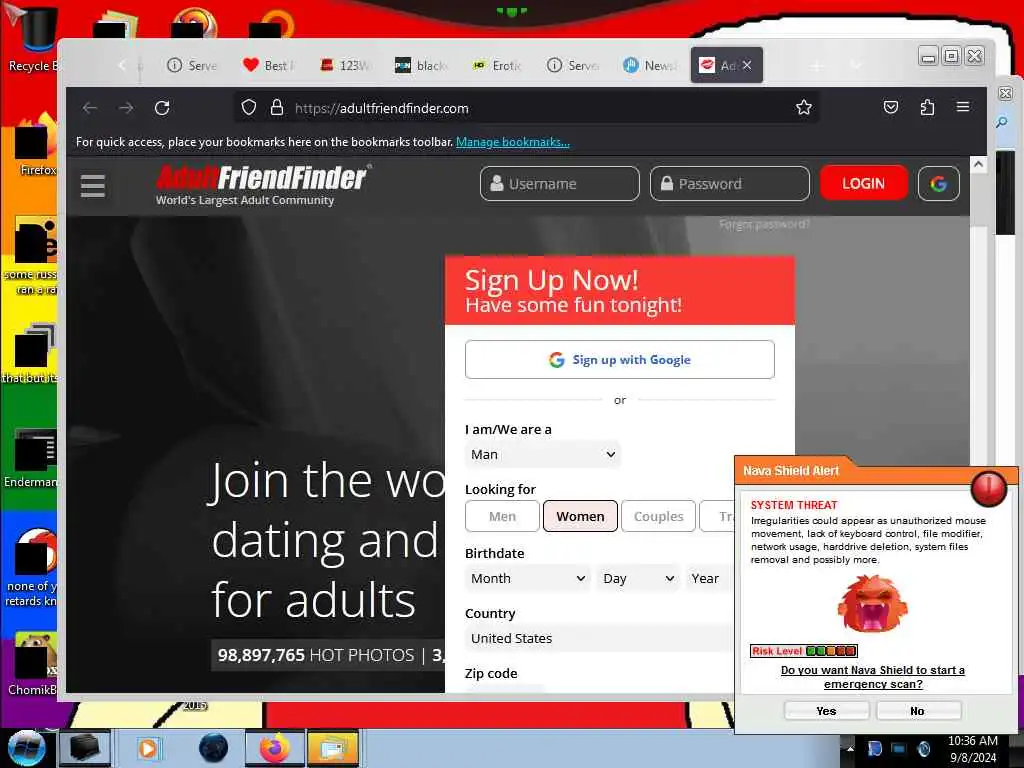Click Yes in Nava Shield Alert
The height and width of the screenshot is (768, 1024).
[x=826, y=711]
